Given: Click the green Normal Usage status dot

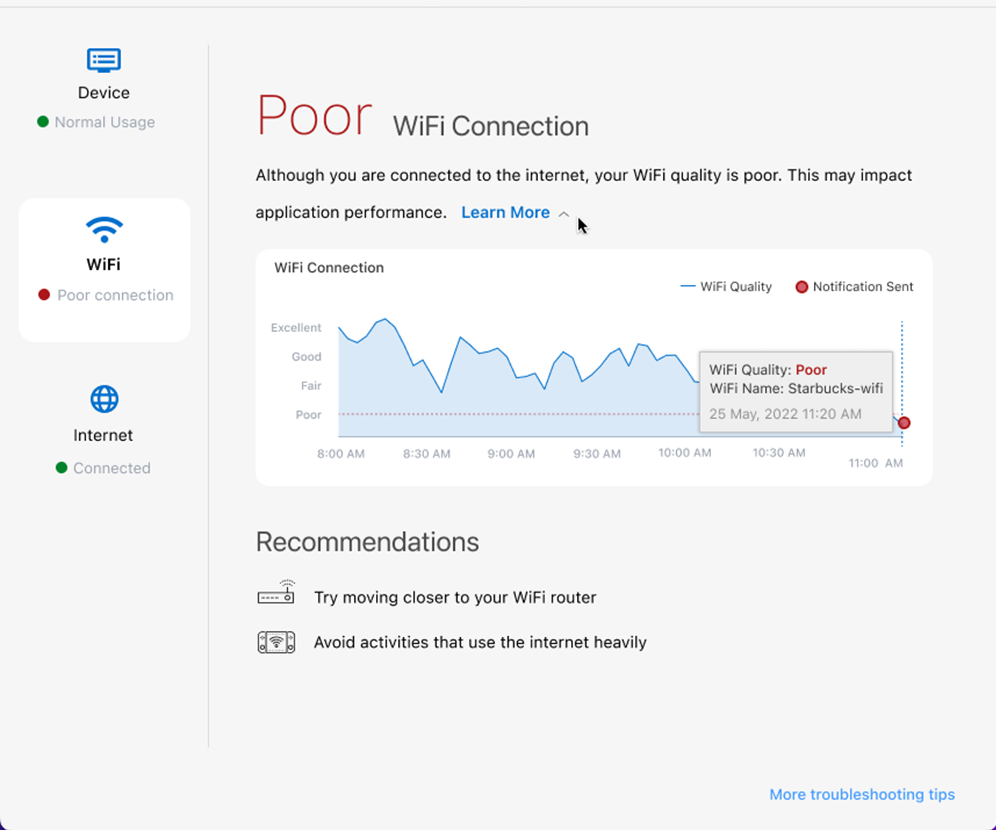Looking at the screenshot, I should pos(43,122).
